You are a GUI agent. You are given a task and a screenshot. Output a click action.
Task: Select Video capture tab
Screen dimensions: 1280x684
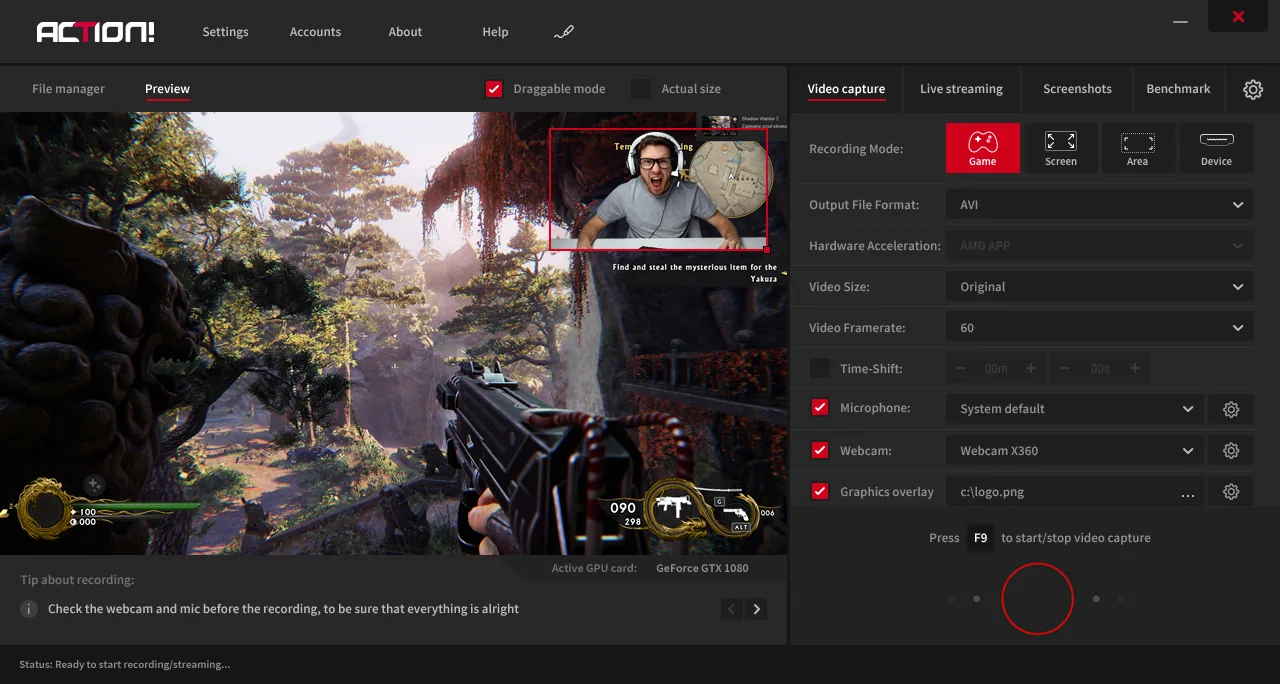[846, 89]
